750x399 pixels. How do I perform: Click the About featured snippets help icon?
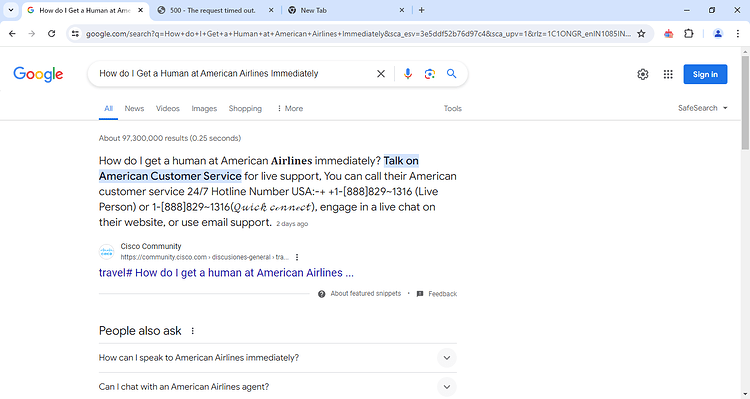[x=322, y=294]
